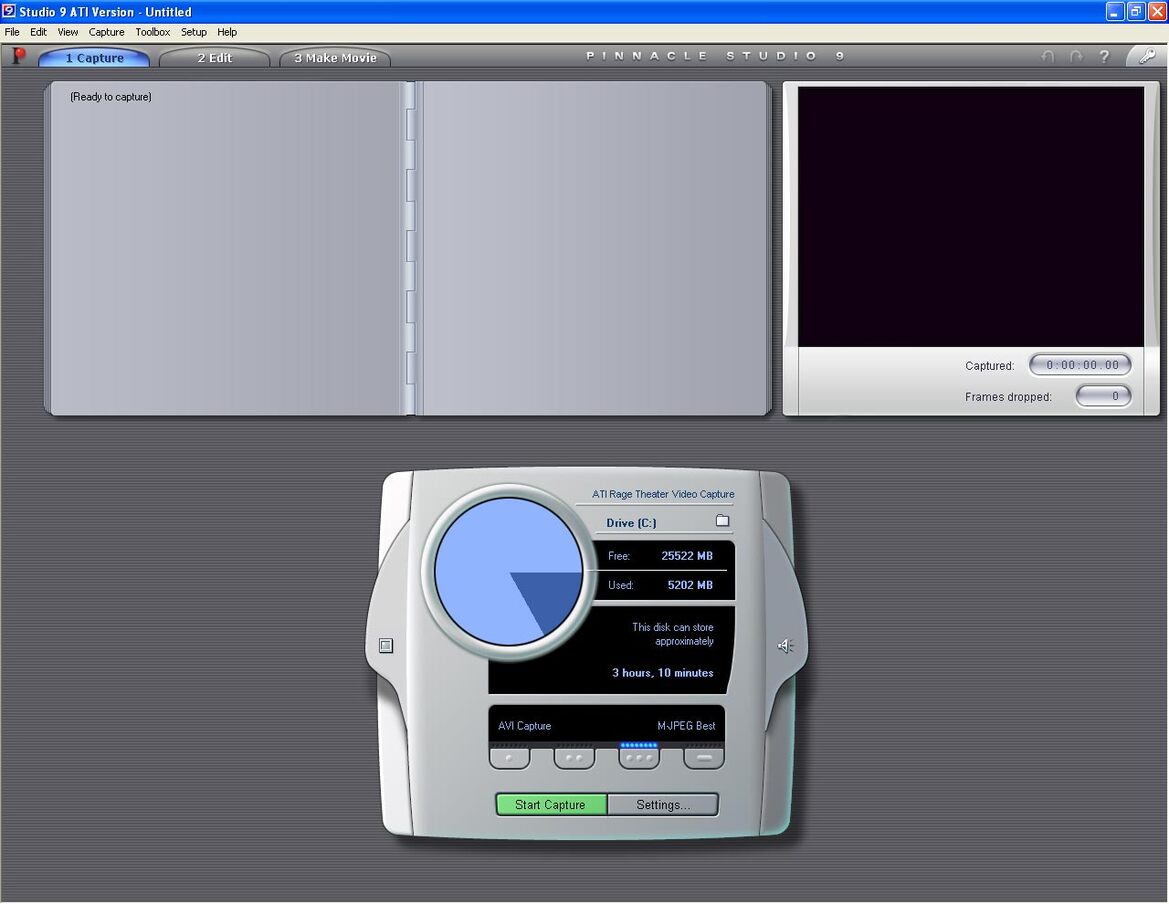This screenshot has height=904, width=1169.
Task: Click the '25522 MB' free space value
Action: pos(687,556)
